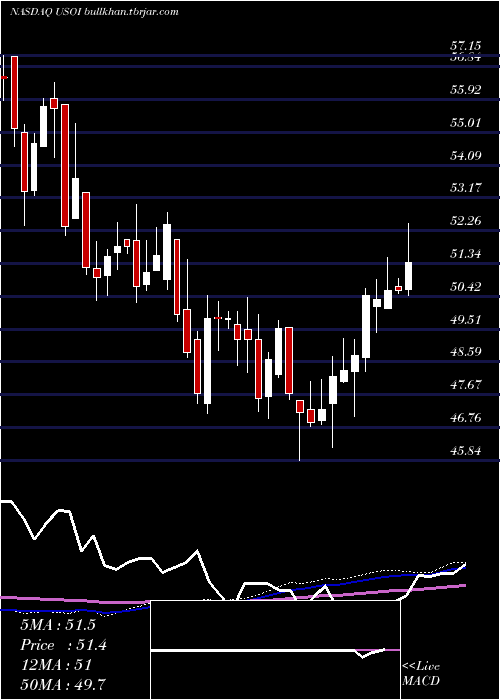Click the last white candlestick on the right
Viewport: 500px width, 700px height.
click(x=408, y=276)
